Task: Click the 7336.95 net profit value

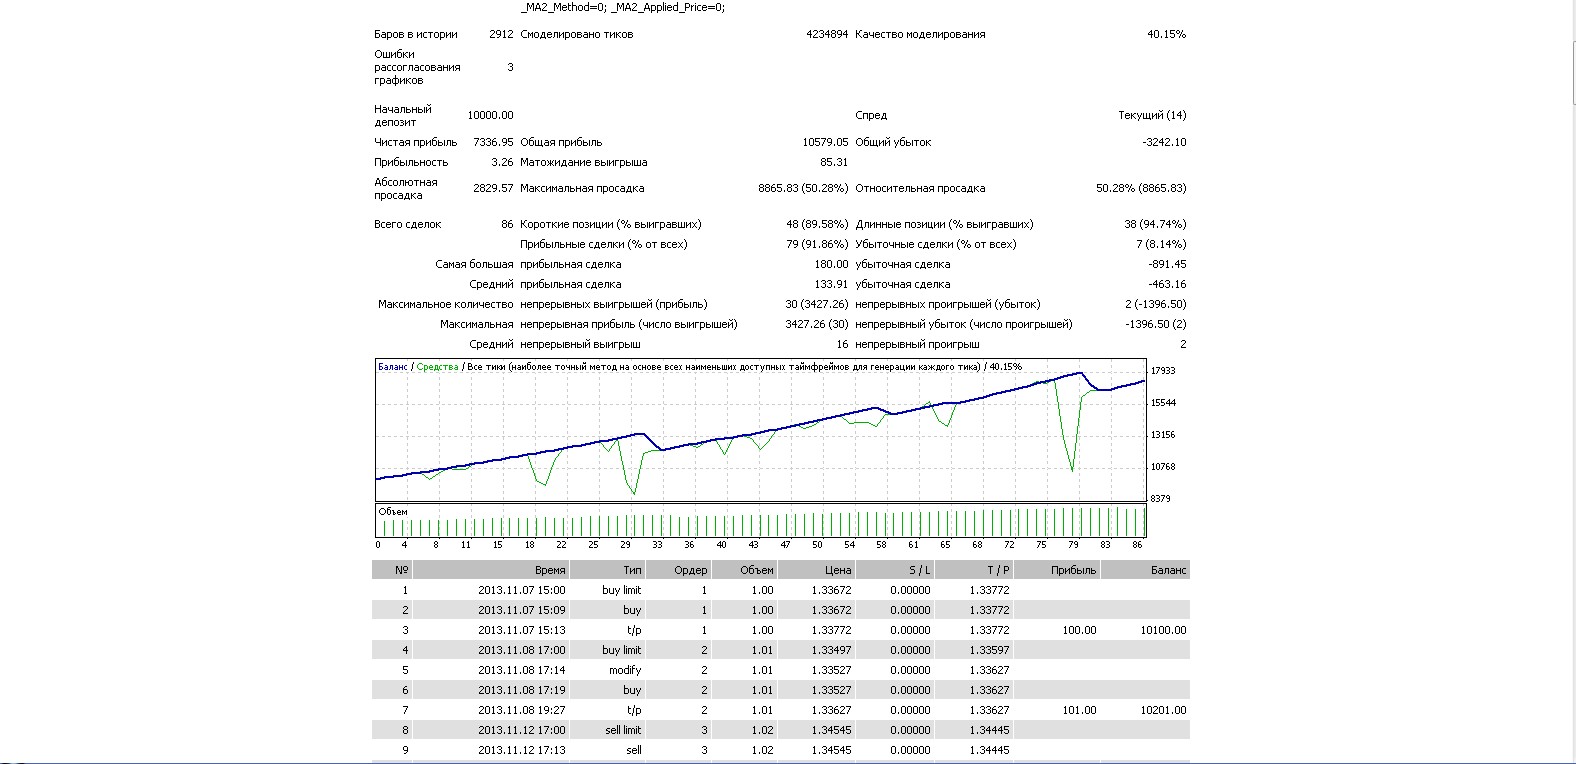Action: (x=493, y=142)
